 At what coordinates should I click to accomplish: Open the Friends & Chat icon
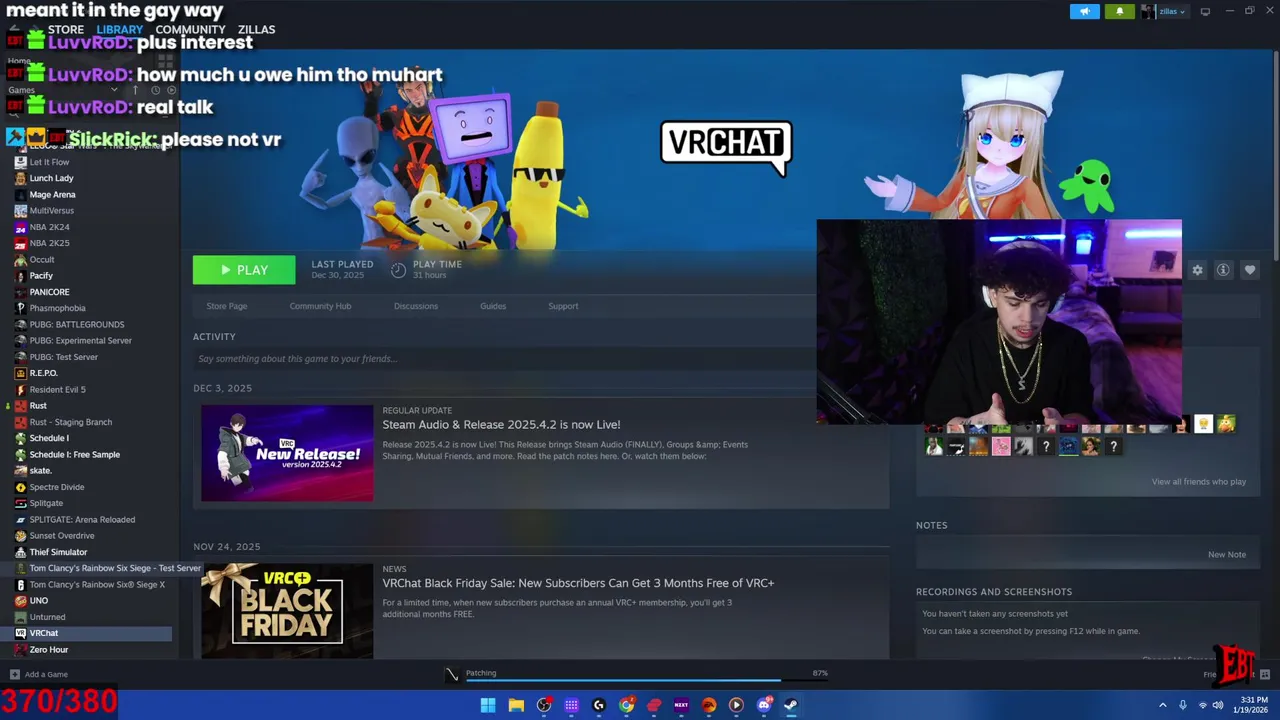pyautogui.click(x=1265, y=675)
